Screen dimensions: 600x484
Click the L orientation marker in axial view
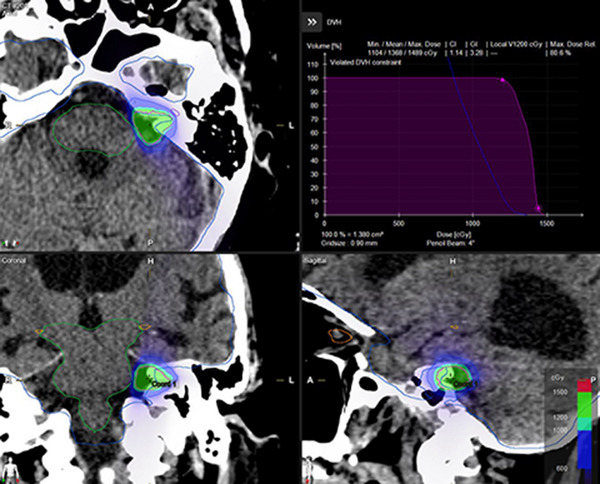291,125
